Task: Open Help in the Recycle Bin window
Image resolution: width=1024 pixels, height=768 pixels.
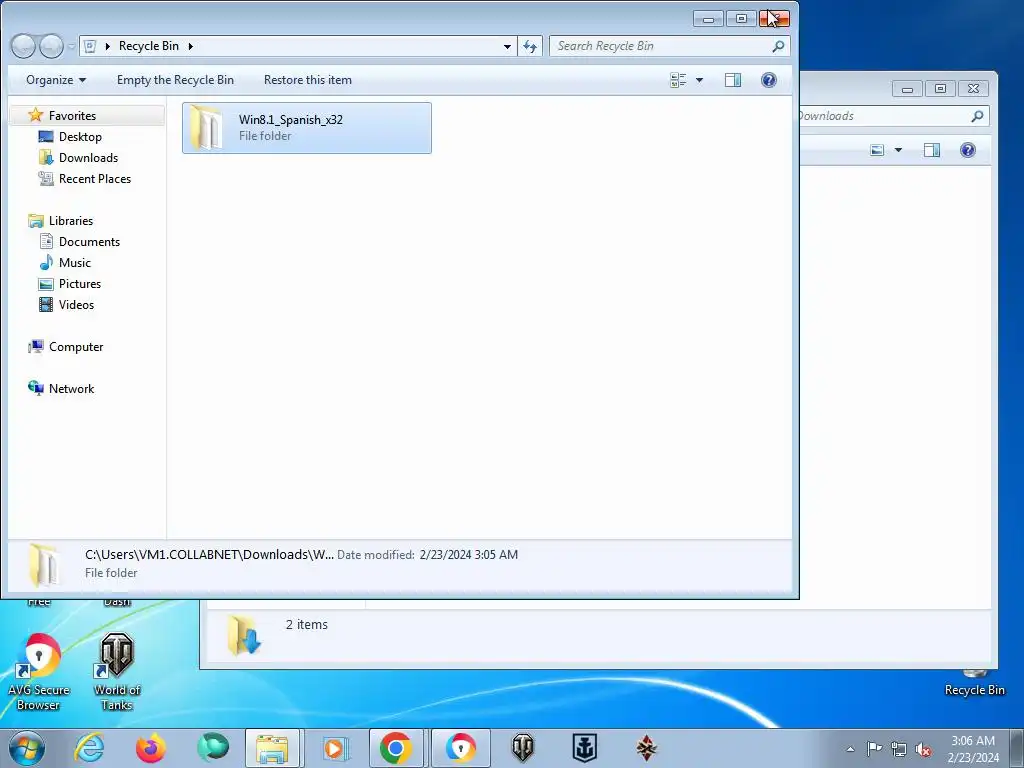Action: coord(769,80)
